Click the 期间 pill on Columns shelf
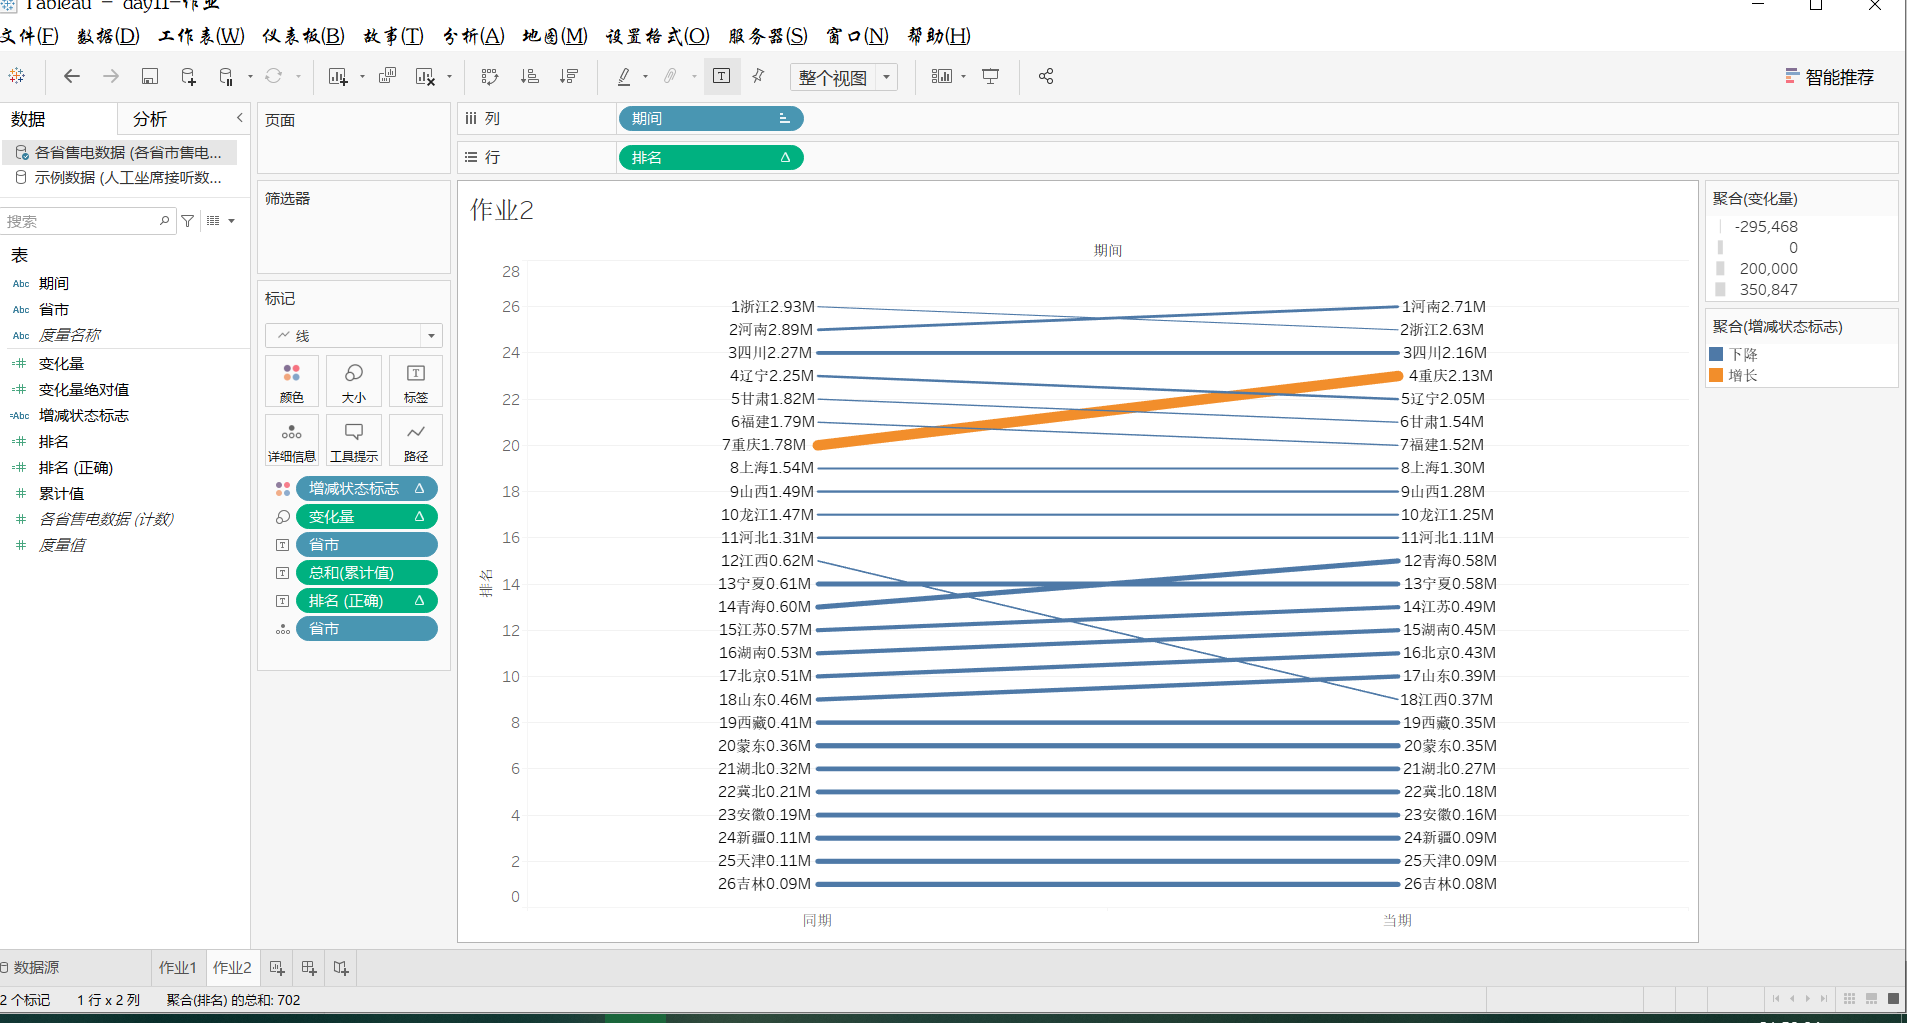Viewport: 1907px width, 1023px height. 711,118
